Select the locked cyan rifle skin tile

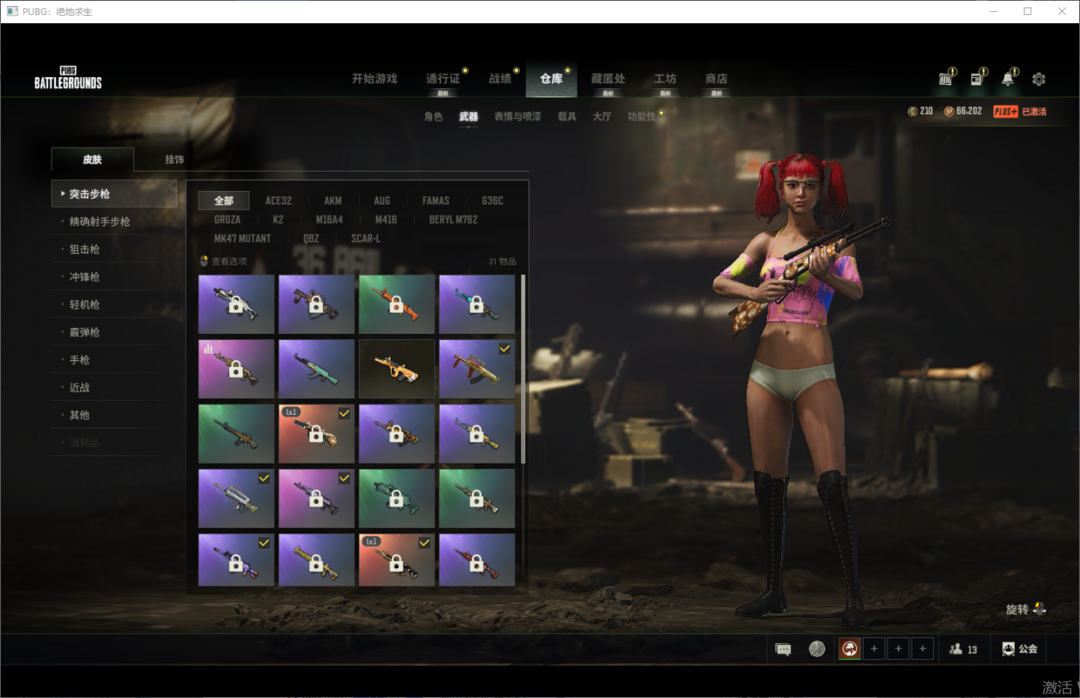tap(477, 304)
